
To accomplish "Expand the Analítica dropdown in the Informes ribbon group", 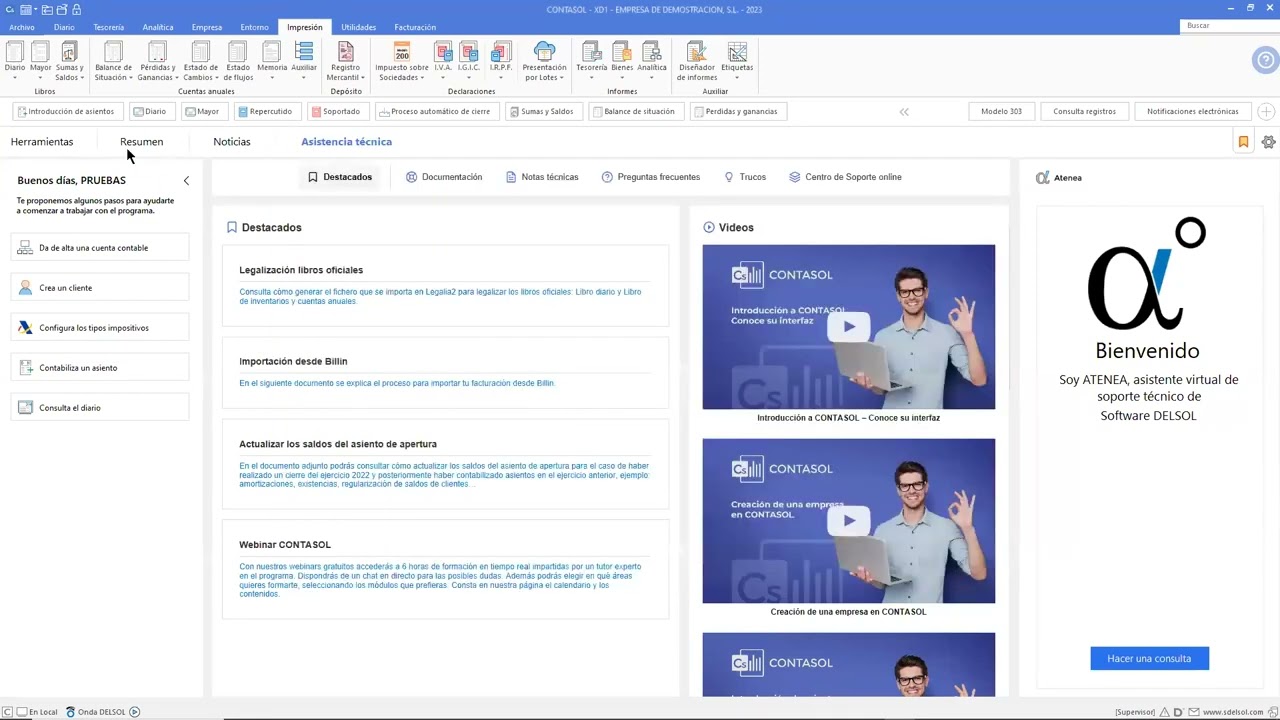I will 652,76.
